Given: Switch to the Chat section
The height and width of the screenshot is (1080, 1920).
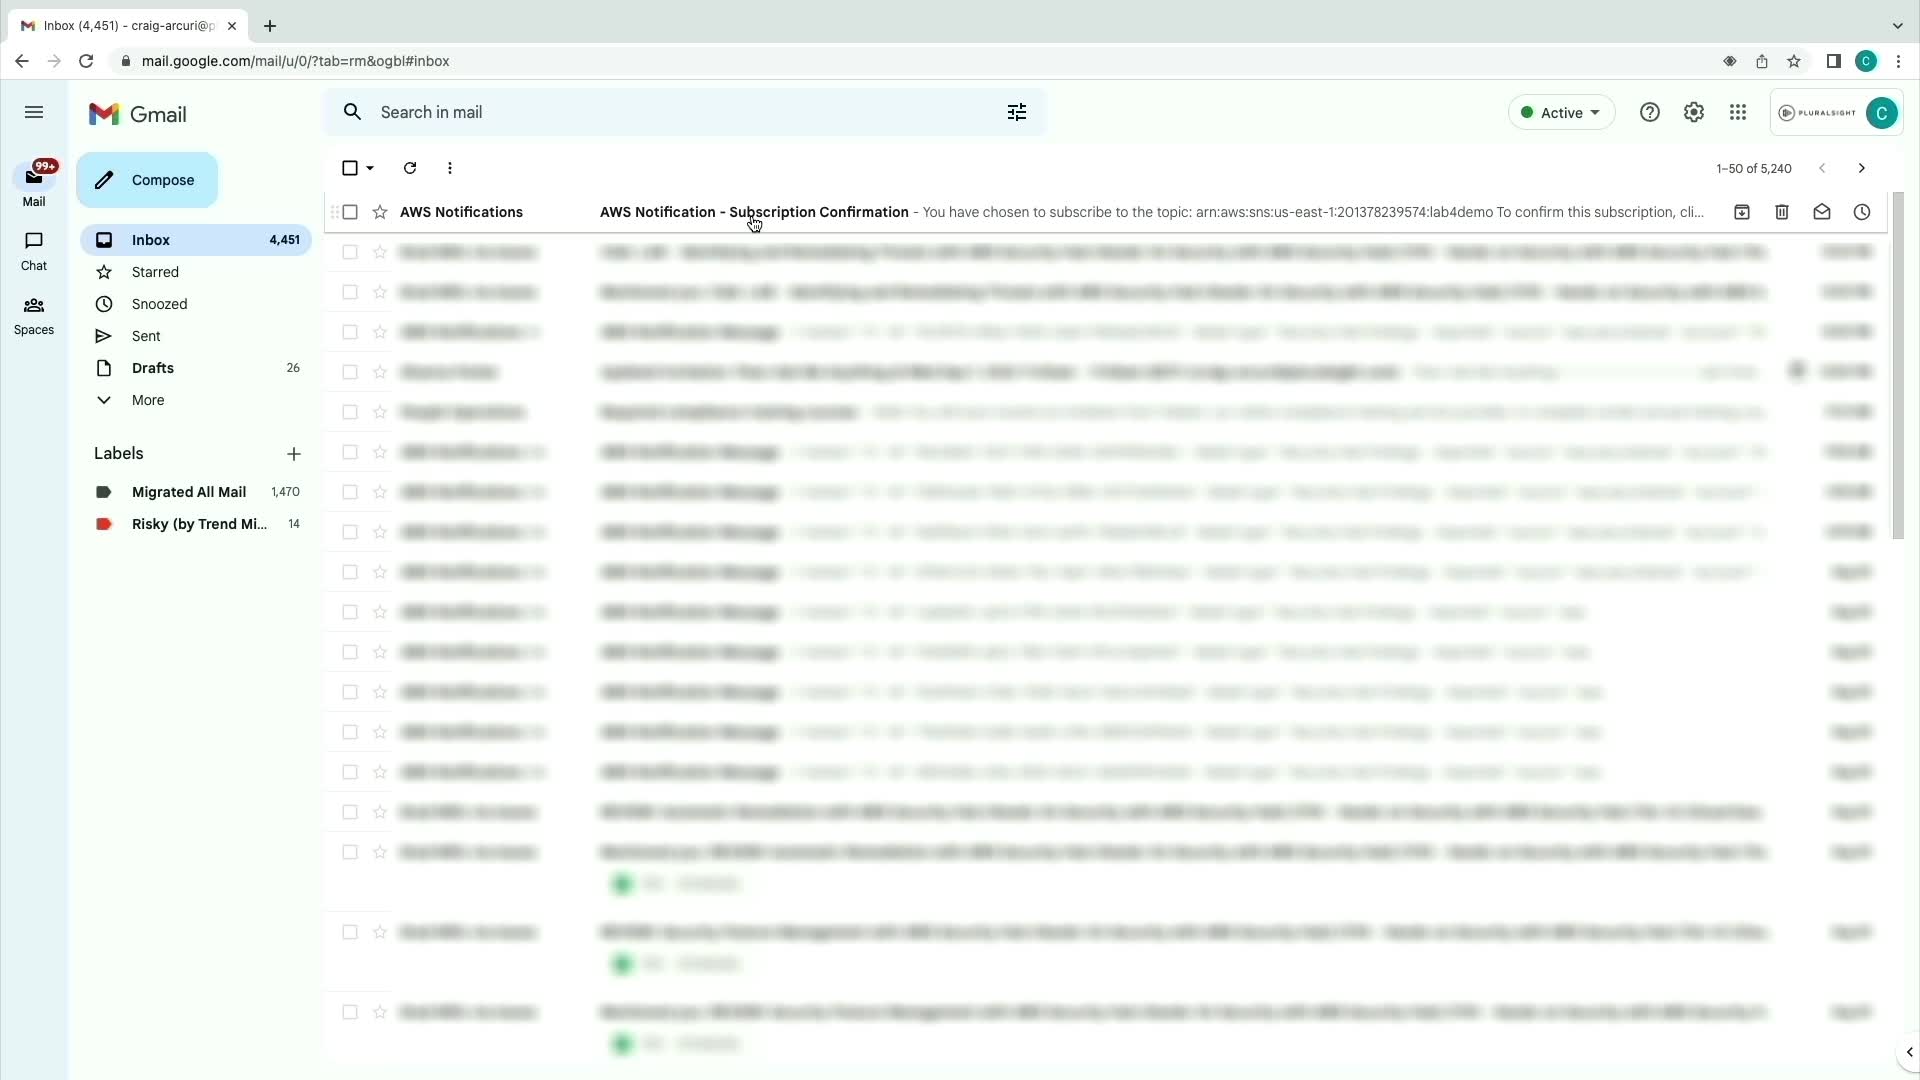Looking at the screenshot, I should 34,250.
